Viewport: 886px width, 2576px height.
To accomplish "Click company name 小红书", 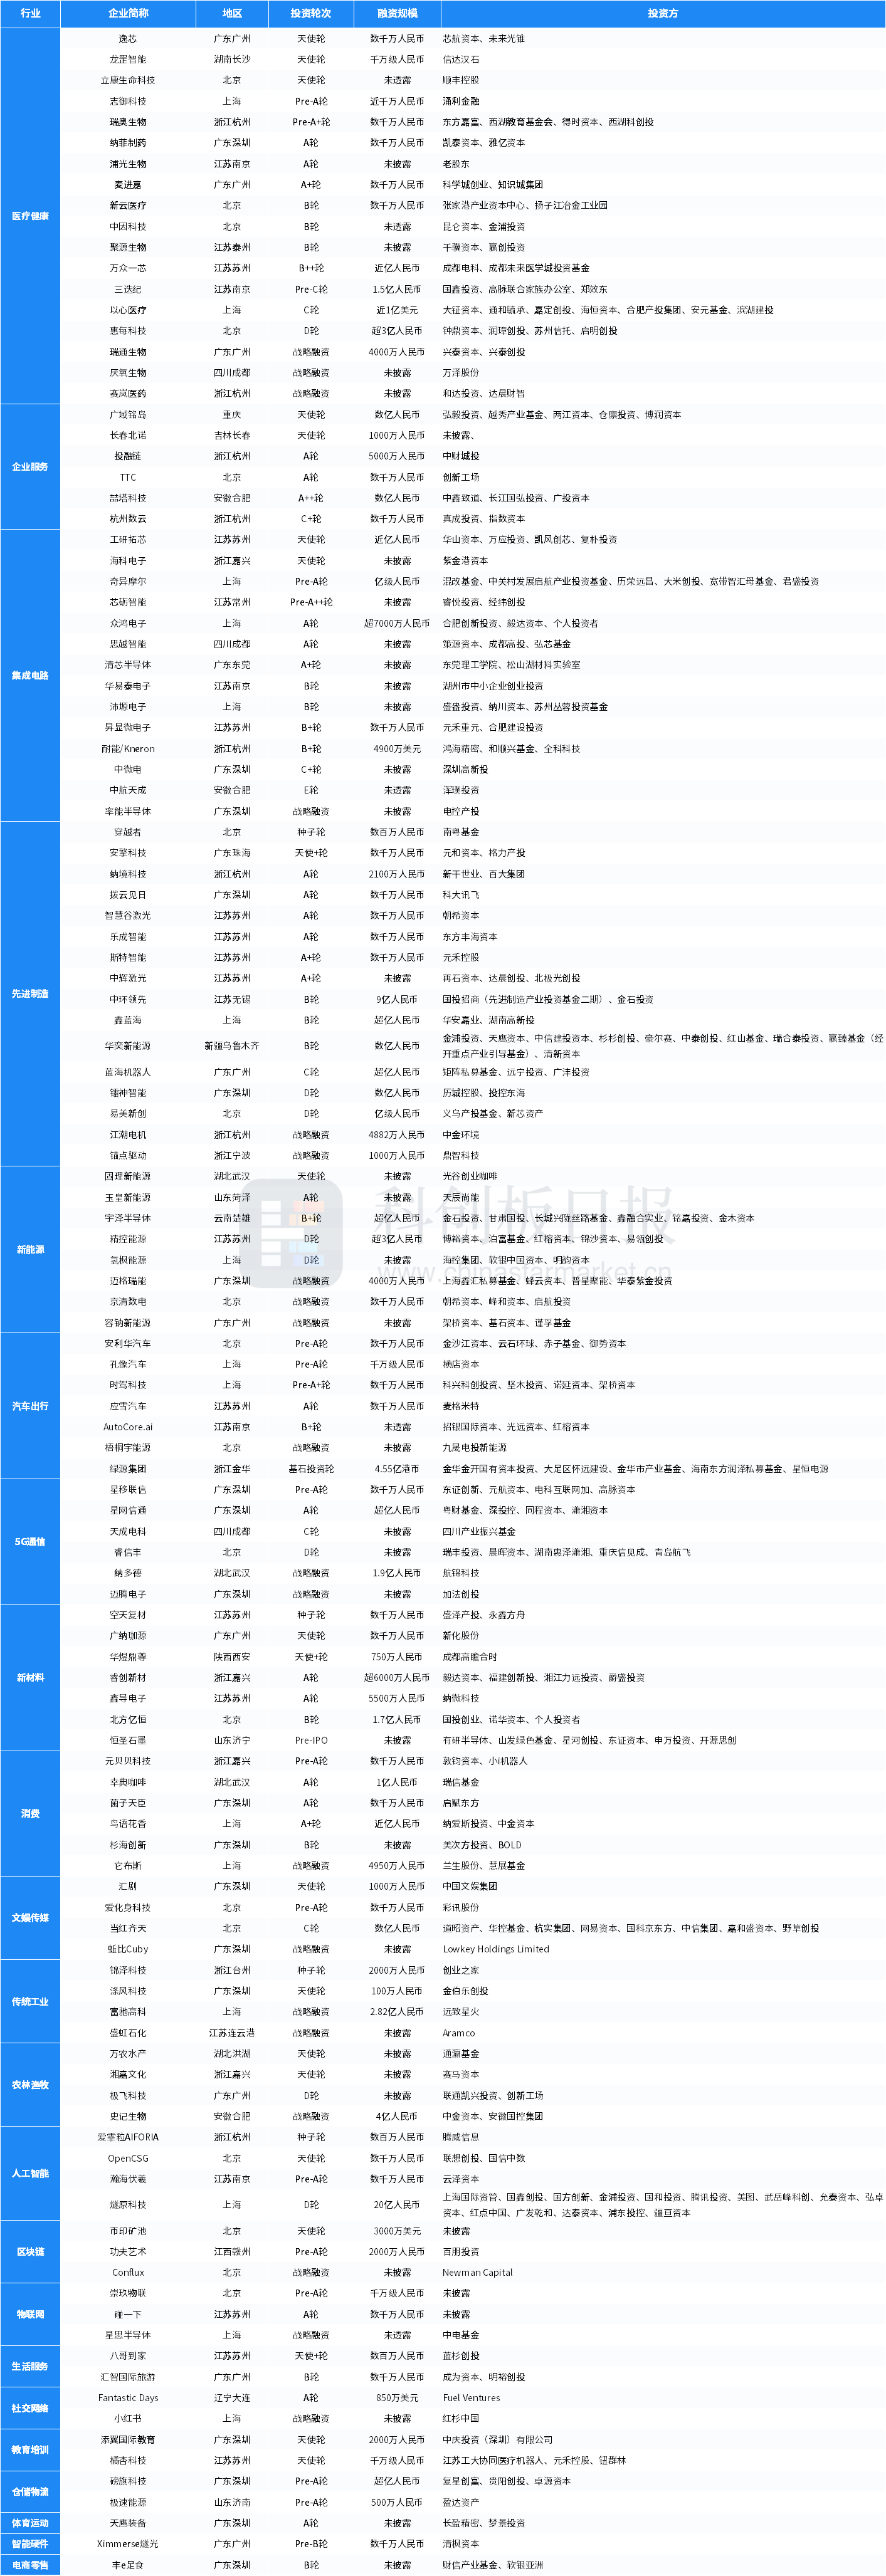I will 128,2419.
